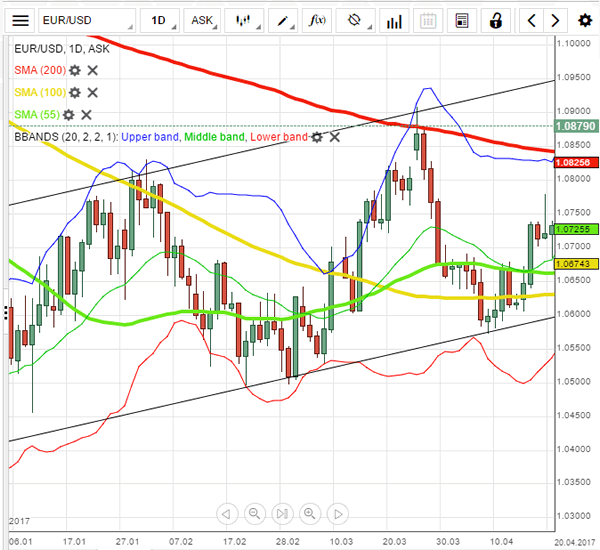Viewport: 600px width, 550px height.
Task: Click the 20.04.2017 date label
Action: [575, 542]
